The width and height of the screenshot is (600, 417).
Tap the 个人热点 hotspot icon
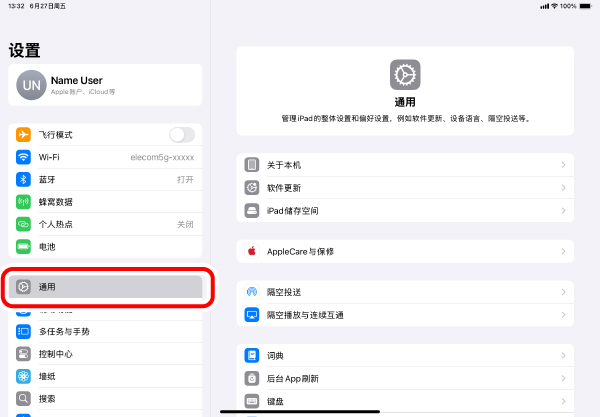pos(23,224)
